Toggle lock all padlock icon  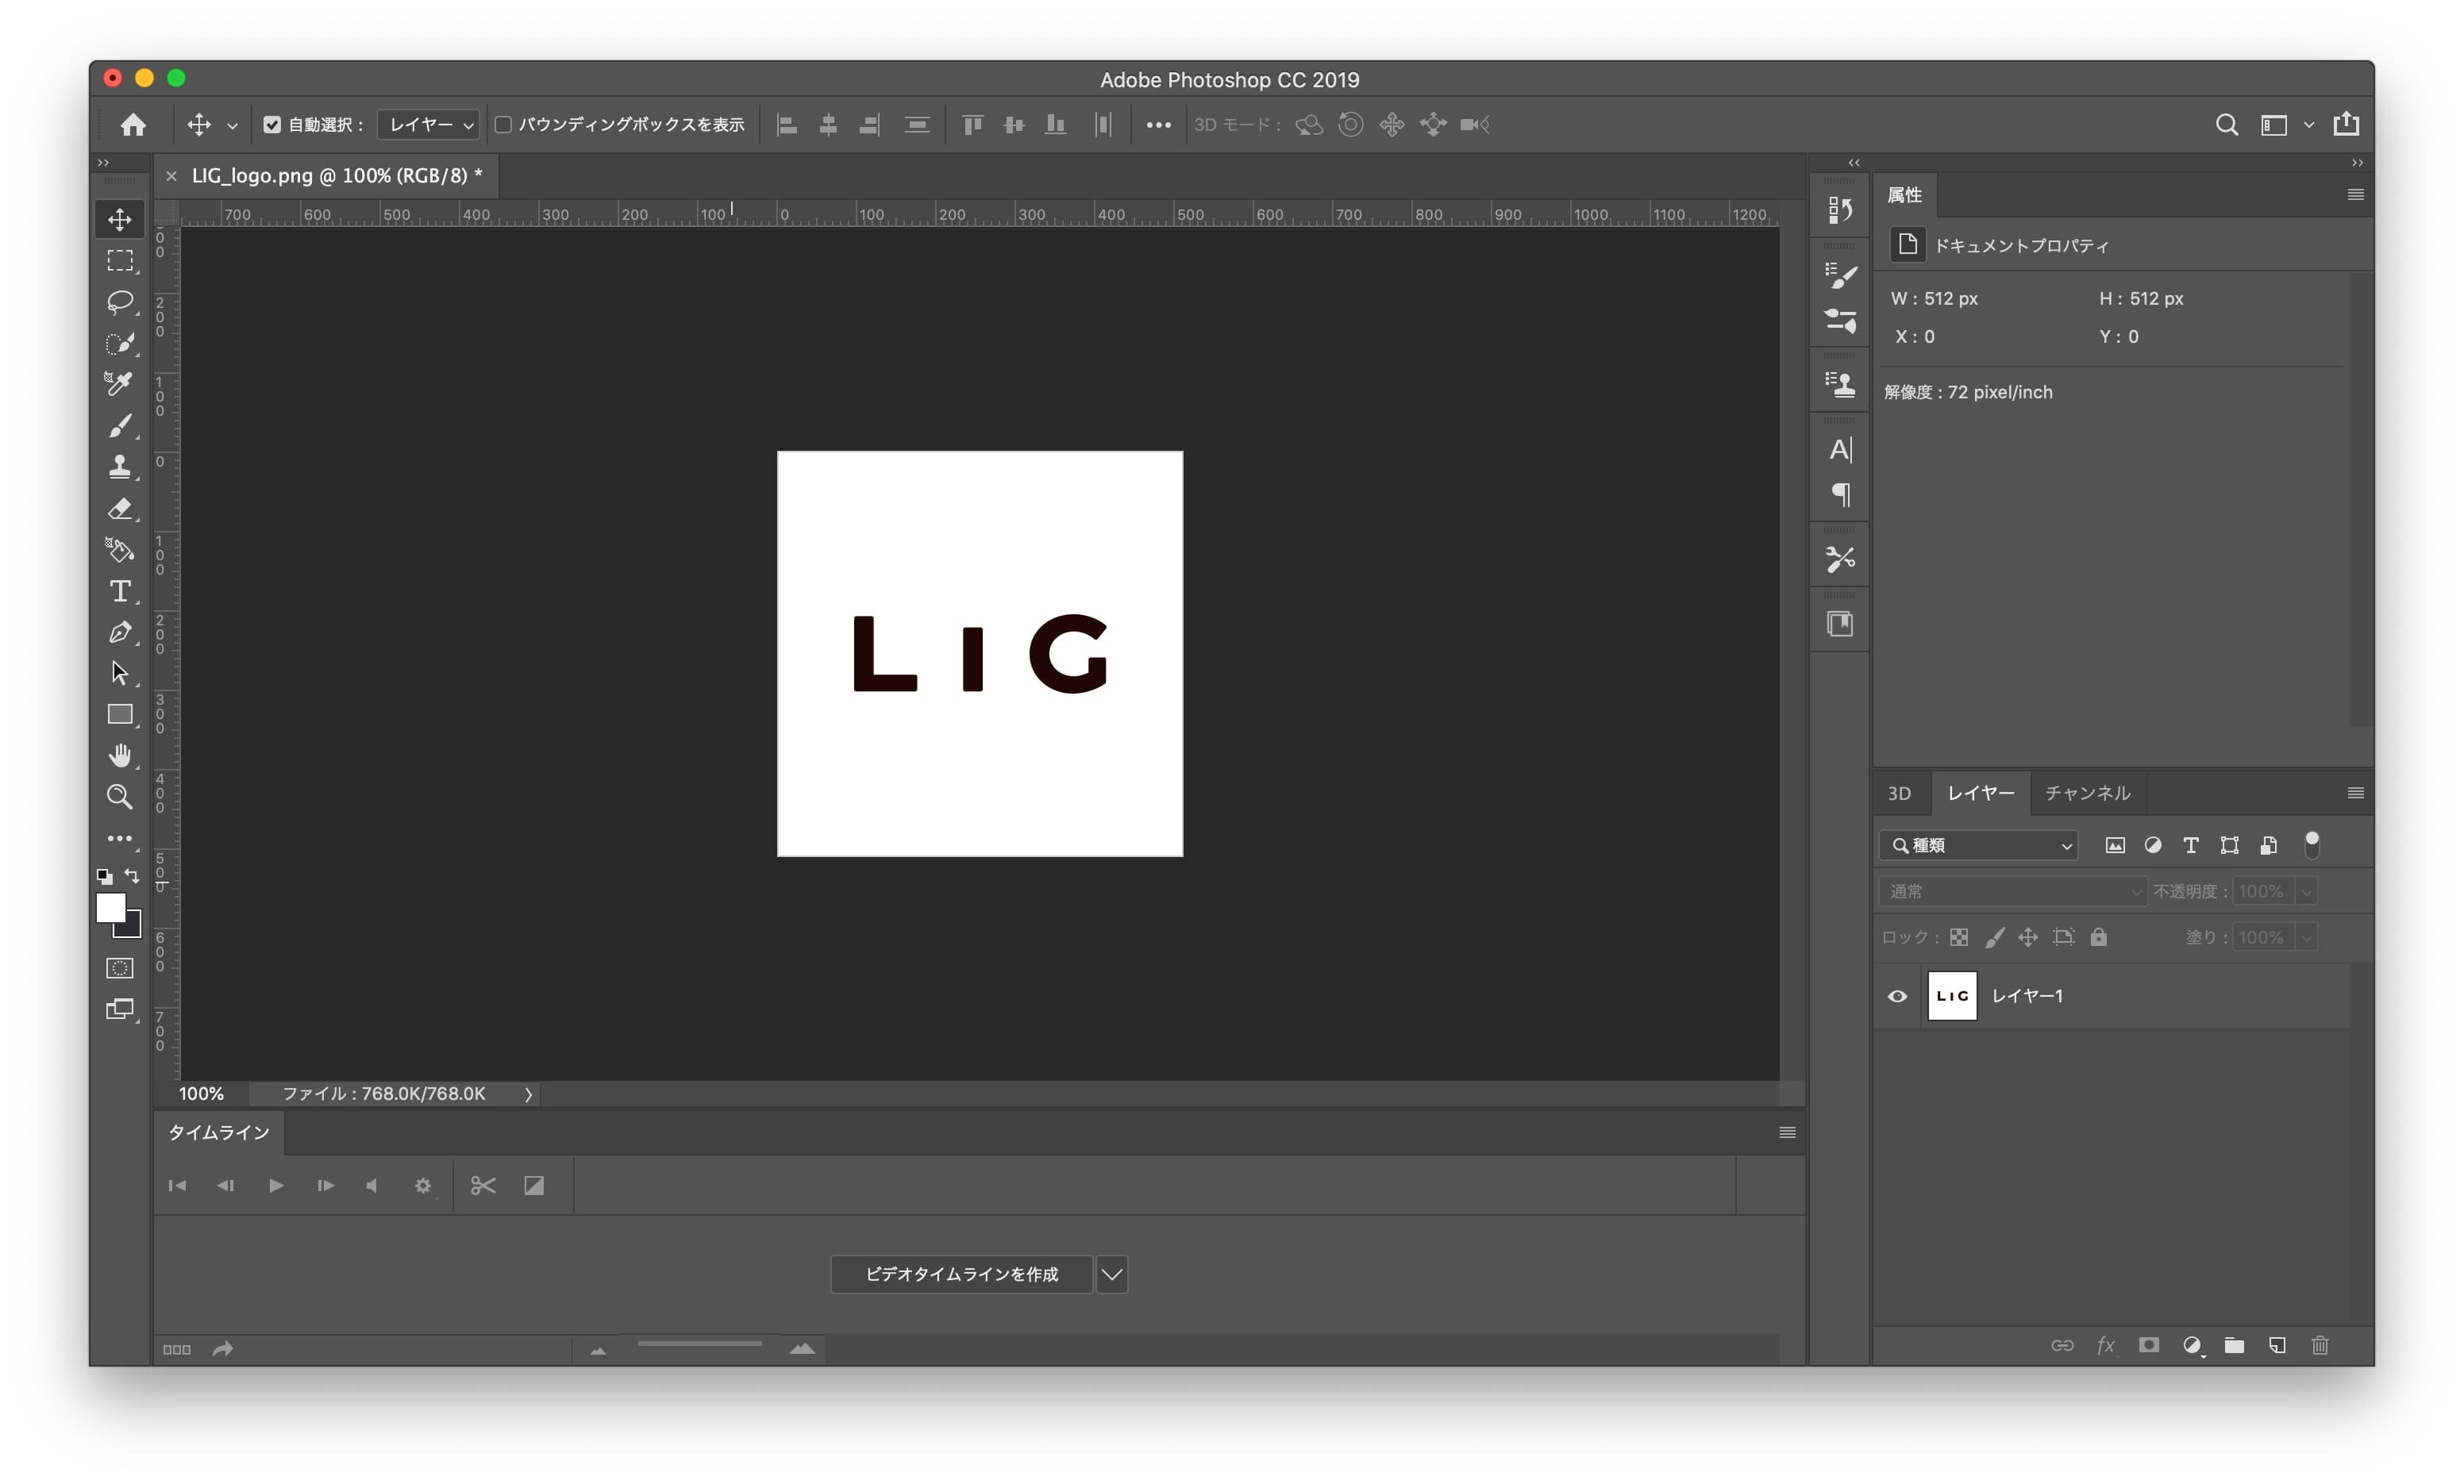2099,937
